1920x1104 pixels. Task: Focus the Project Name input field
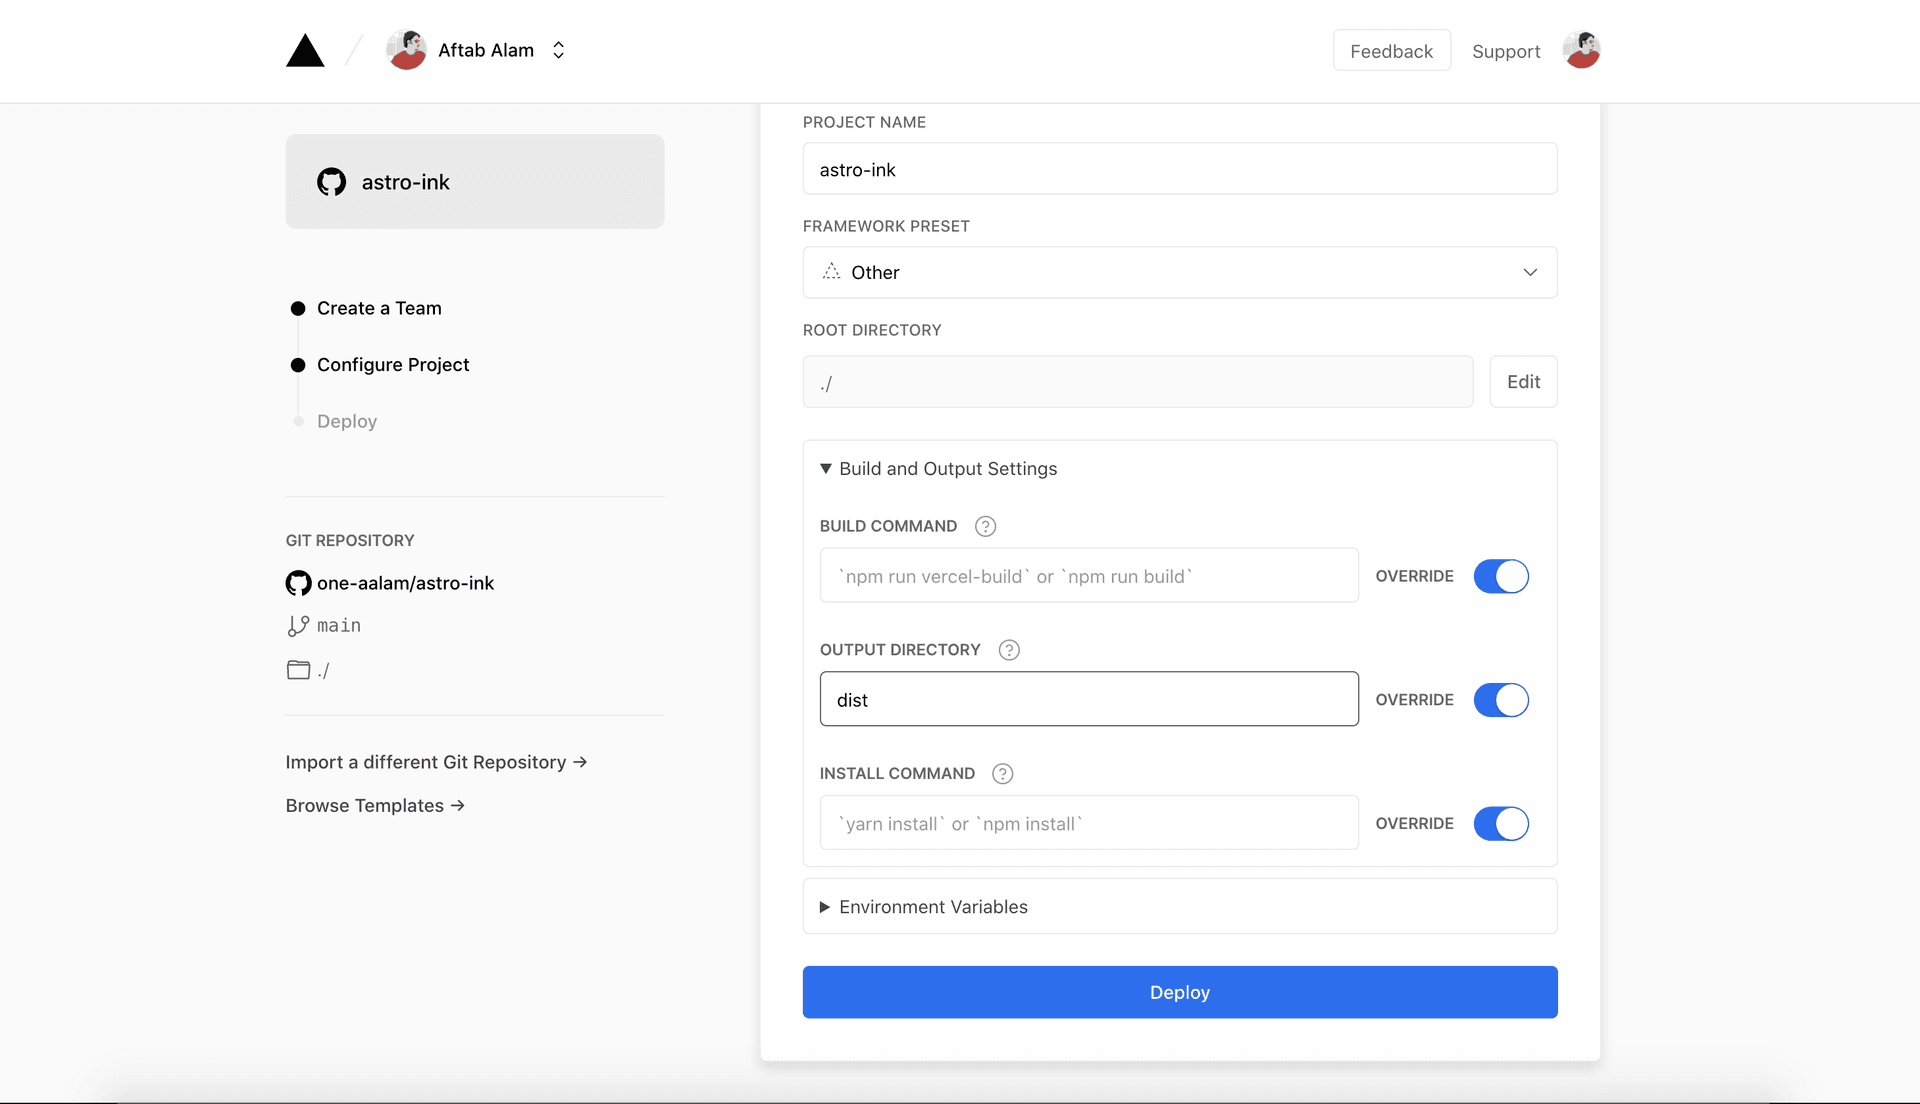pyautogui.click(x=1180, y=168)
